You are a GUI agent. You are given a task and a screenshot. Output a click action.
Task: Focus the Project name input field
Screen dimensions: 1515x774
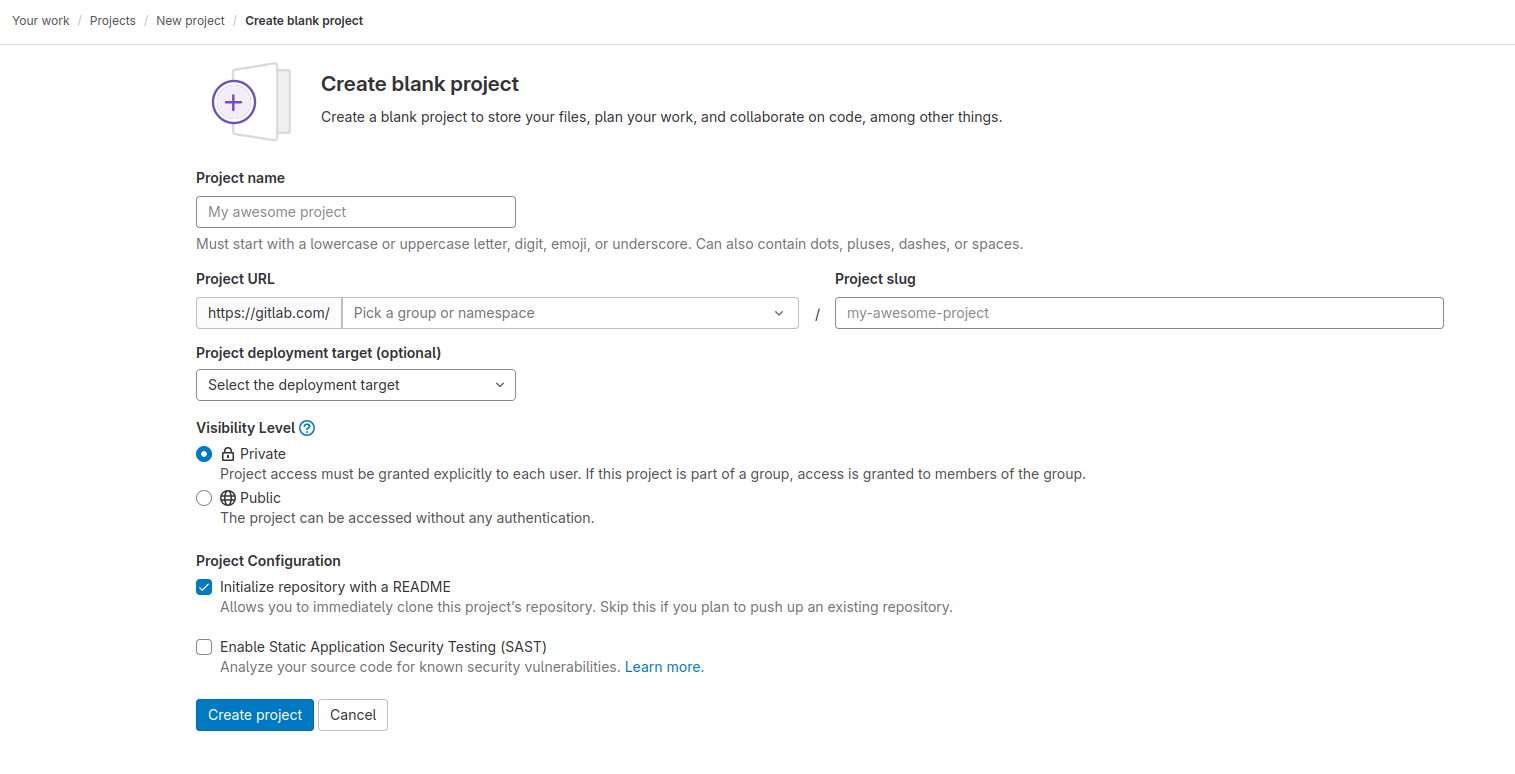point(355,212)
